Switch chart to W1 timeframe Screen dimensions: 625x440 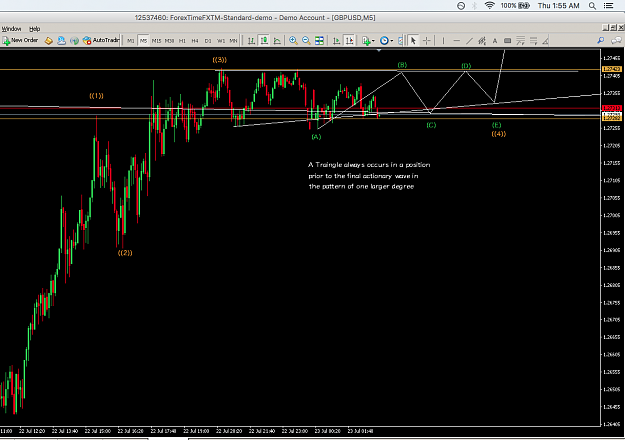220,41
